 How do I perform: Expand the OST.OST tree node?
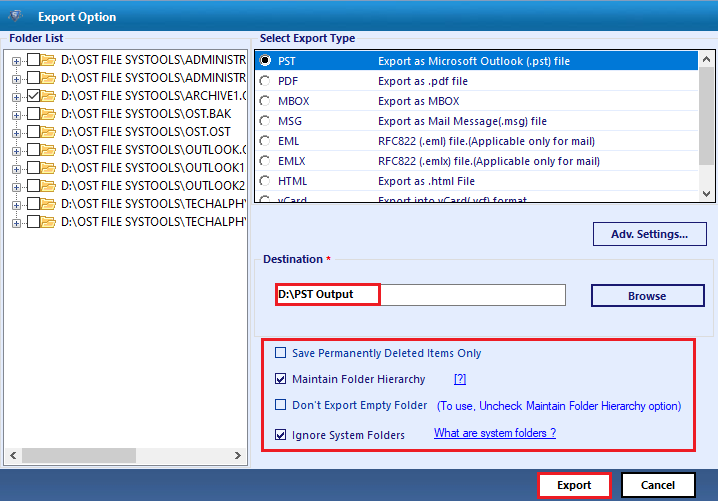click(x=17, y=132)
